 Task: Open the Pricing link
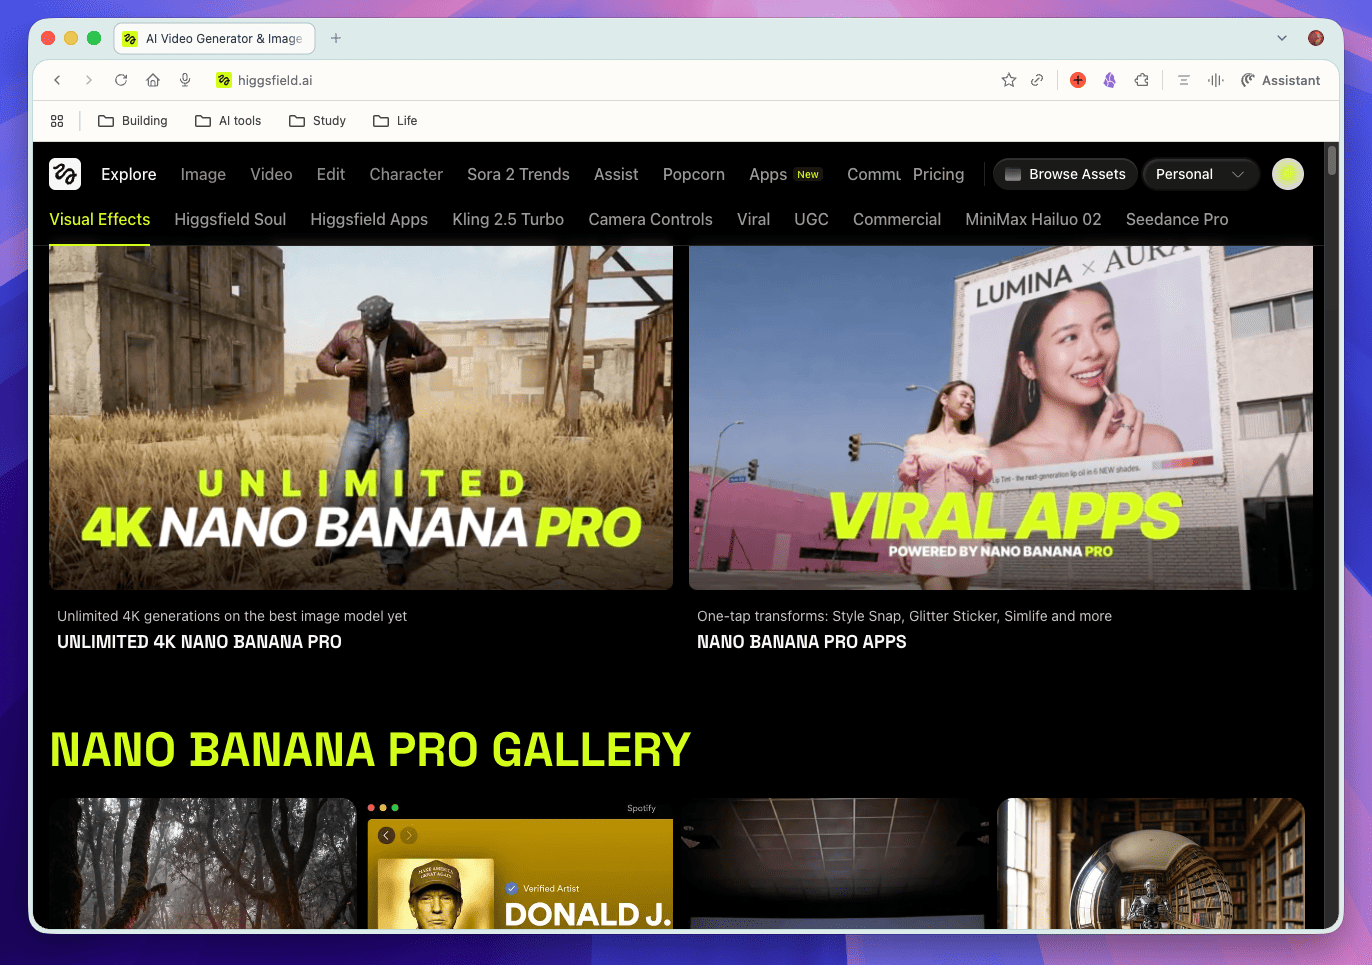[938, 174]
